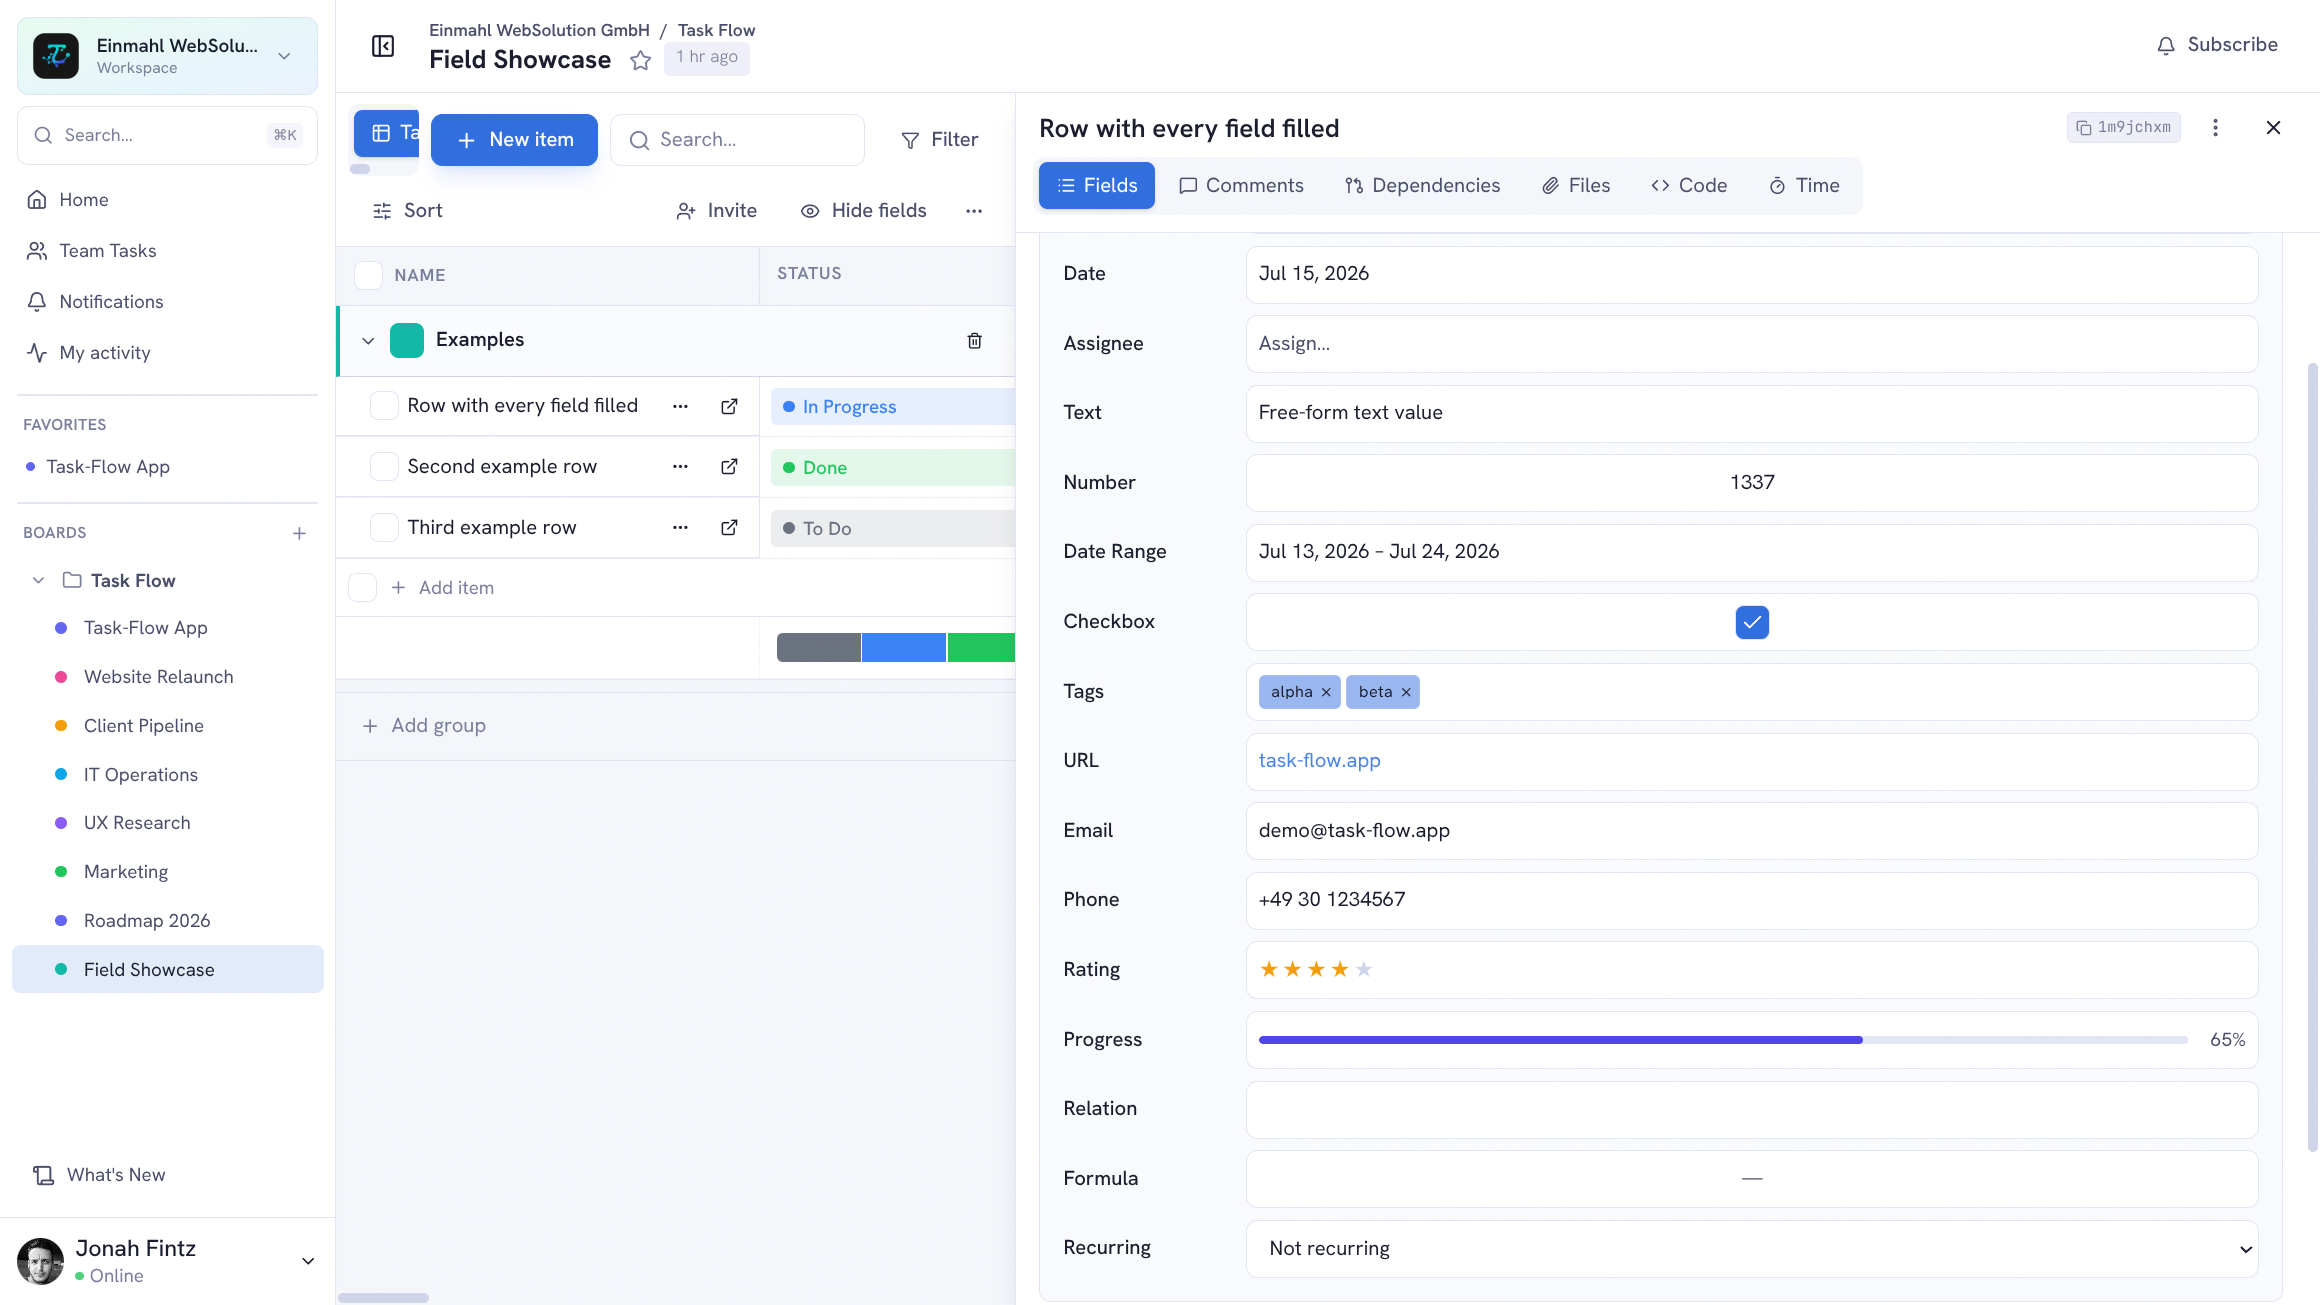
Task: Switch to the Time tab
Action: 1804,186
